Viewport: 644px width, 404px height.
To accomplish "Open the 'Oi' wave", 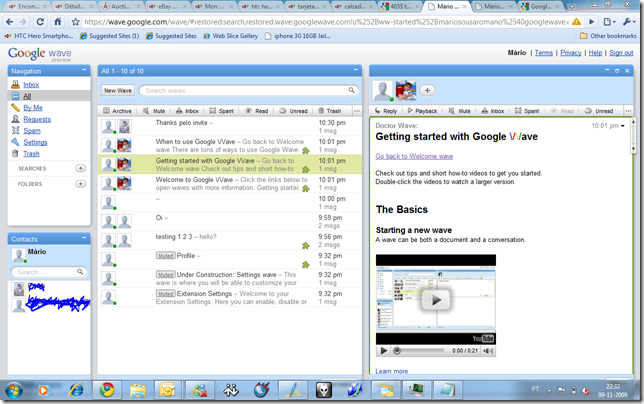I will 230,222.
